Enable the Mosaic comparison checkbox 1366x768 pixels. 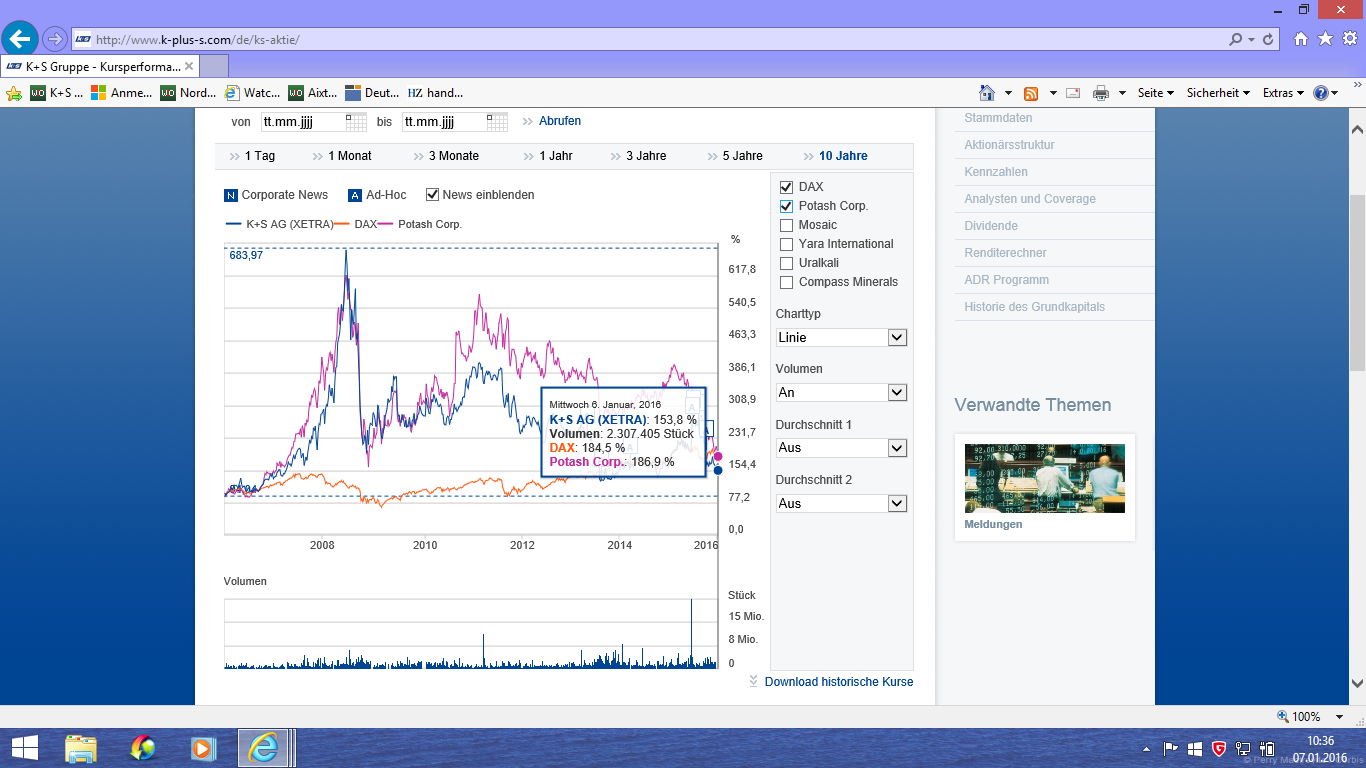coord(786,225)
